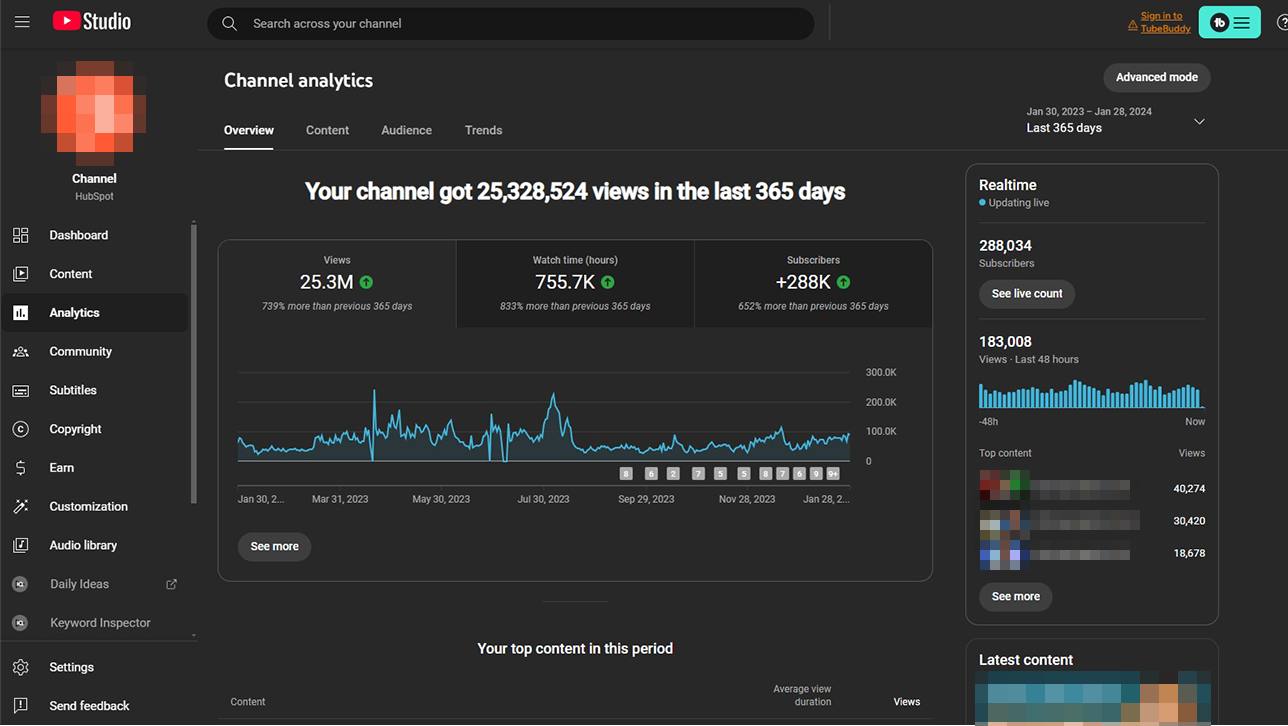Select the Views metric card
Viewport: 1288px width, 726px height.
point(337,284)
